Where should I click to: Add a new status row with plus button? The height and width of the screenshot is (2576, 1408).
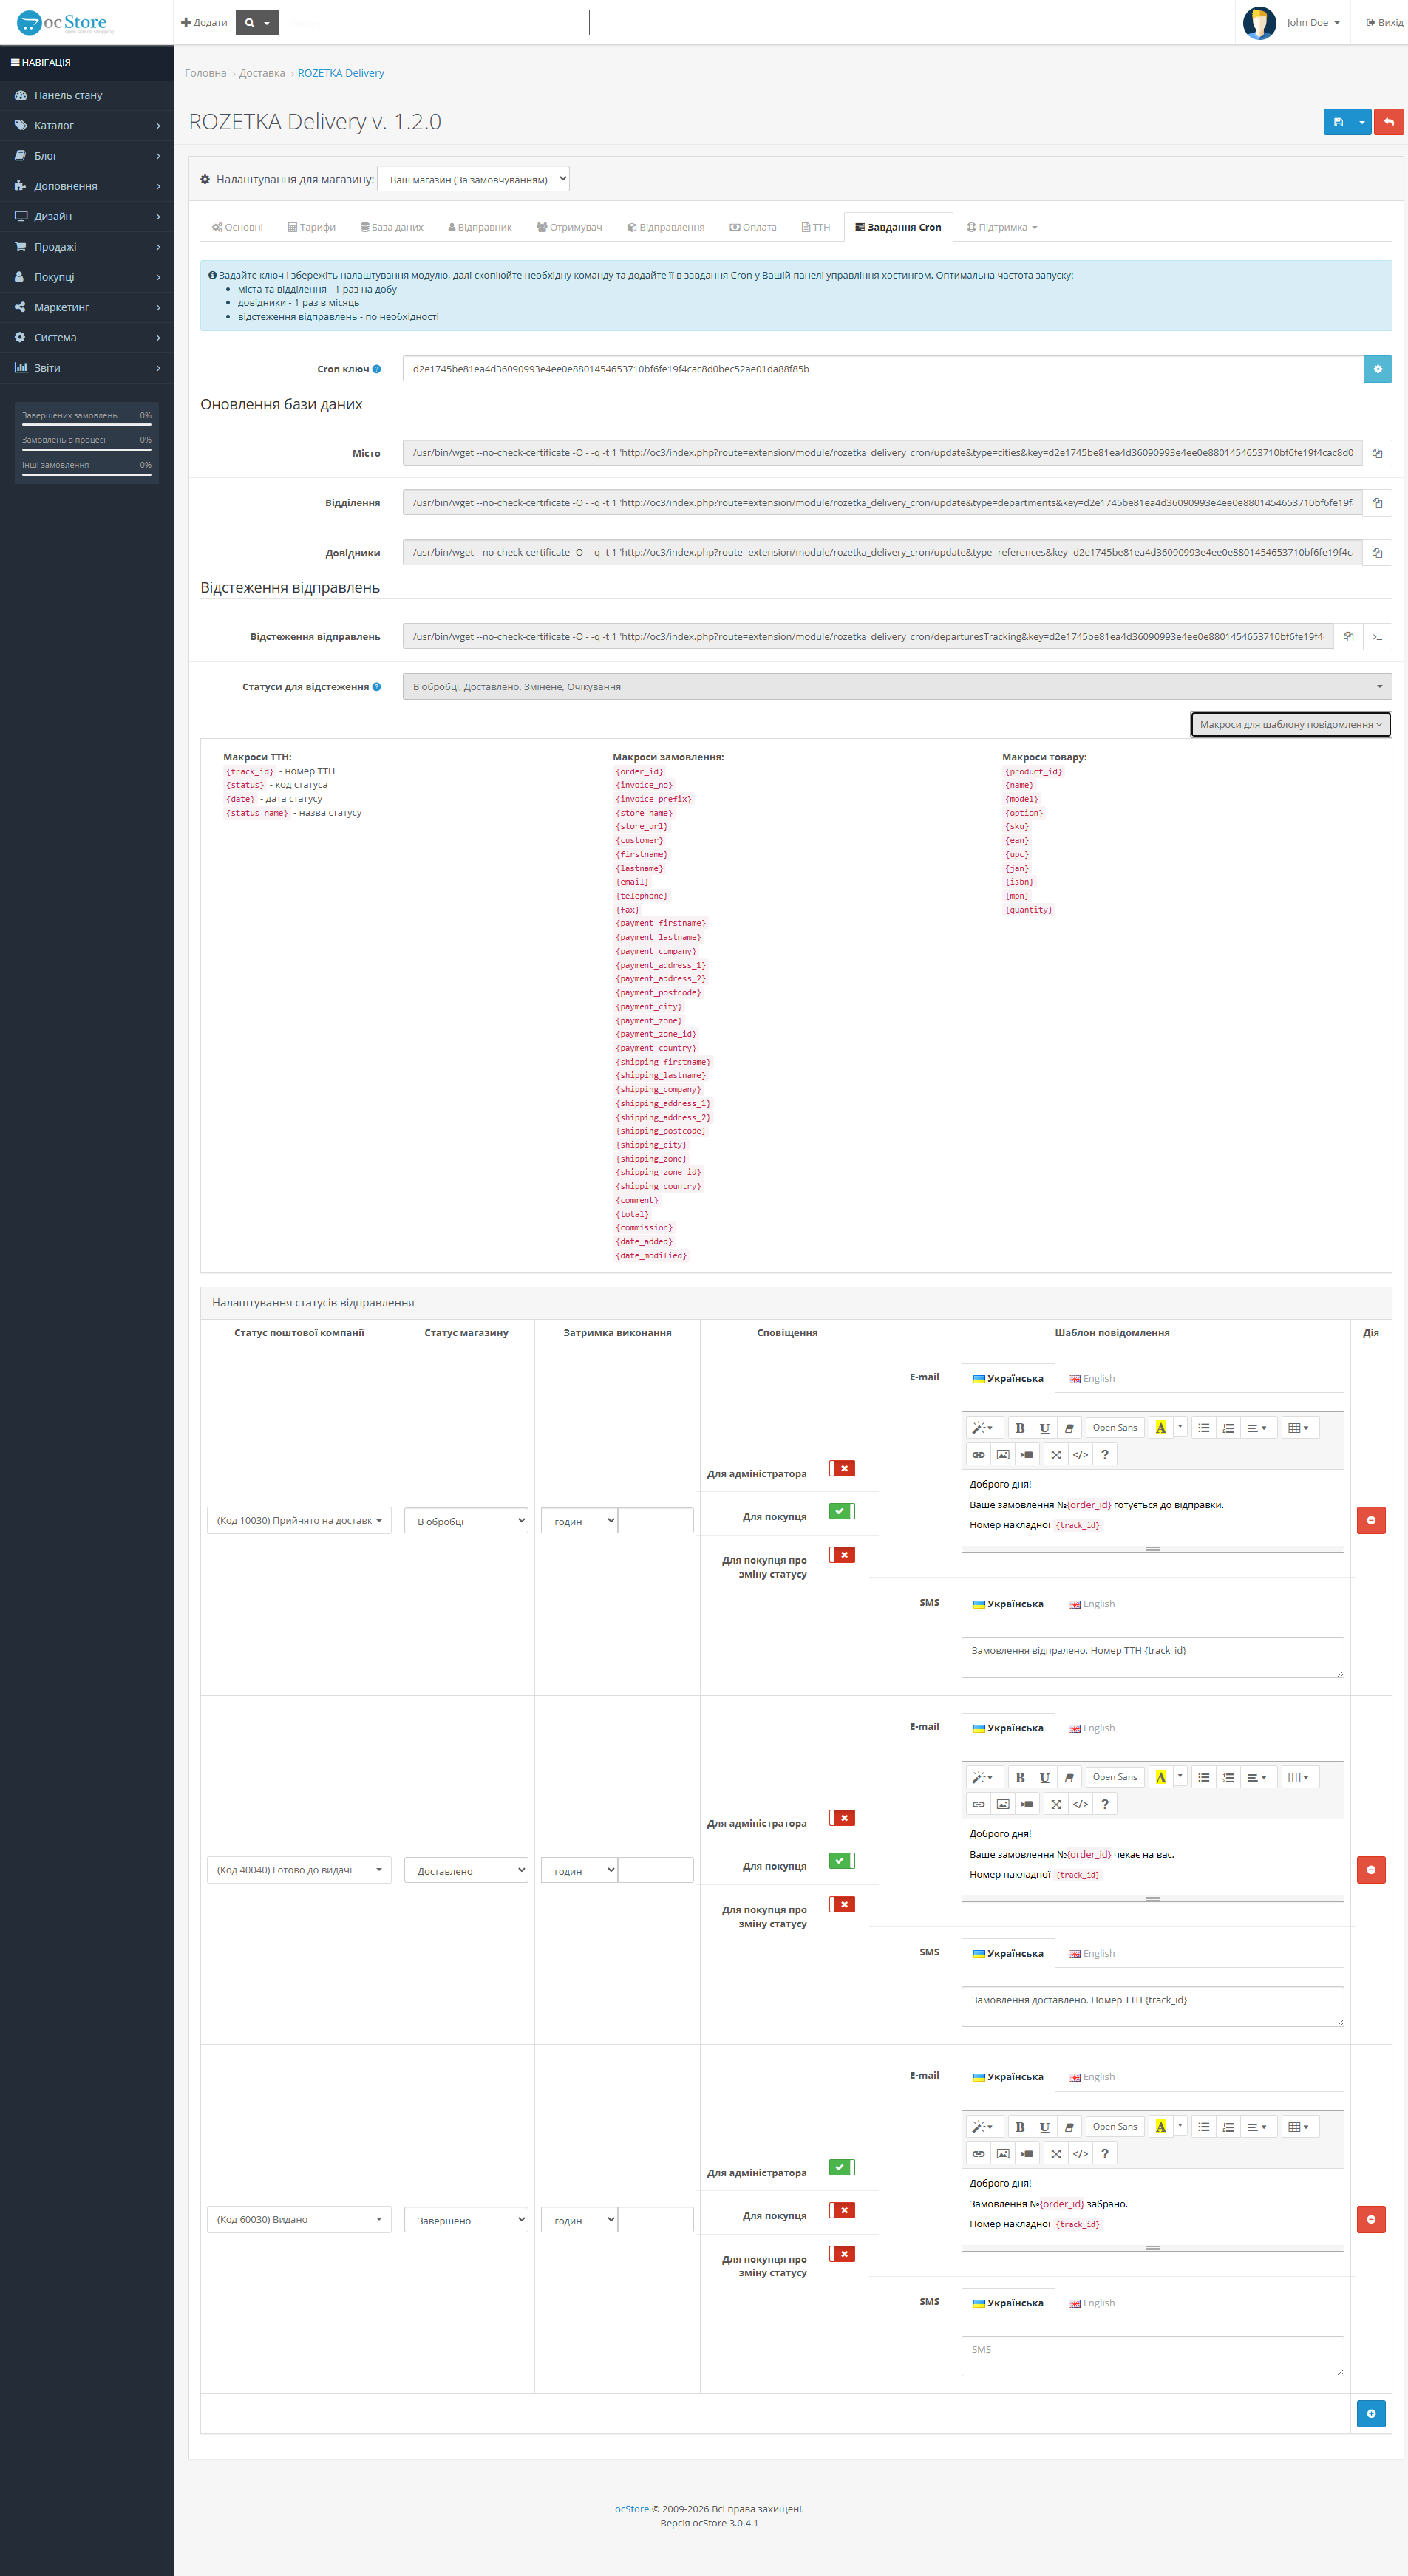tap(1371, 2414)
